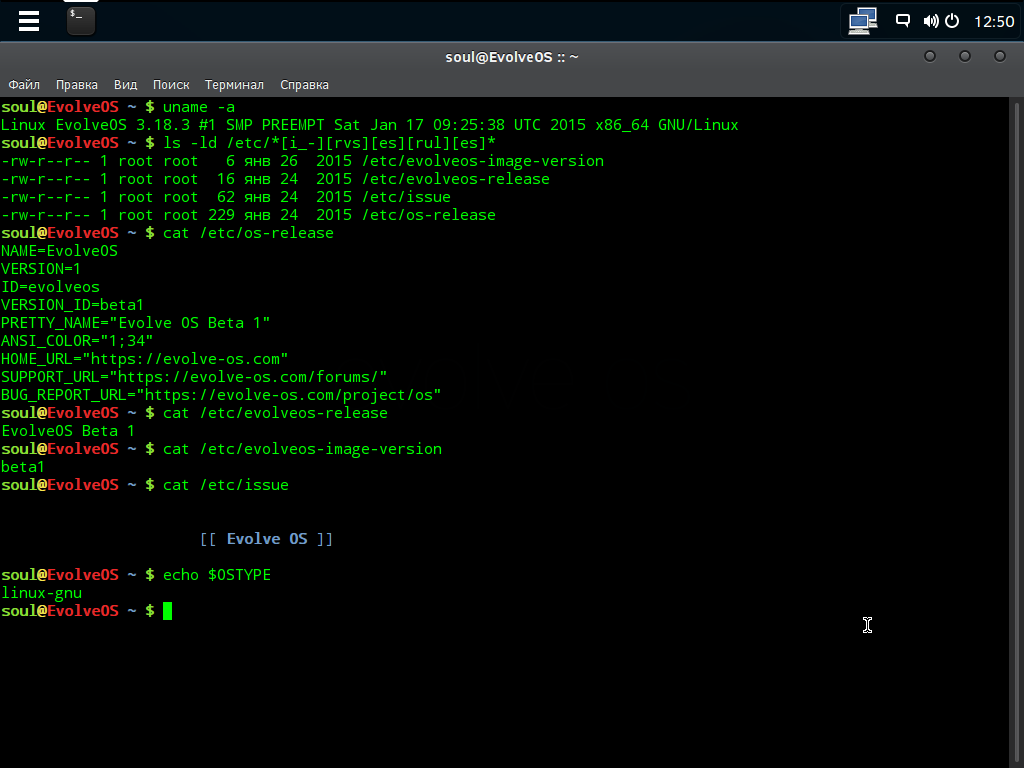Image resolution: width=1024 pixels, height=768 pixels.
Task: Open the network connections tray icon
Action: pos(863,21)
